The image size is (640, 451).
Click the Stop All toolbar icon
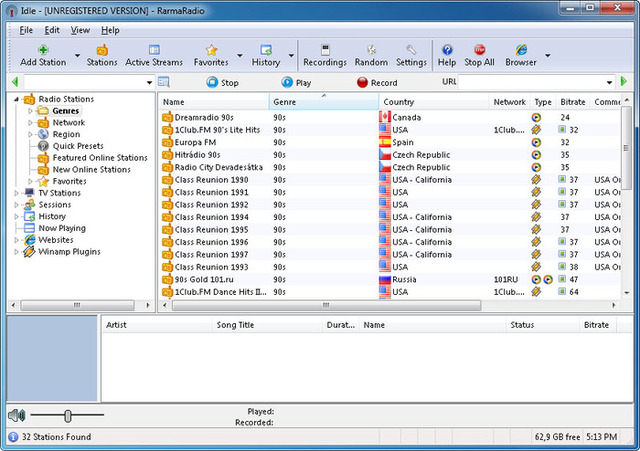tap(479, 50)
